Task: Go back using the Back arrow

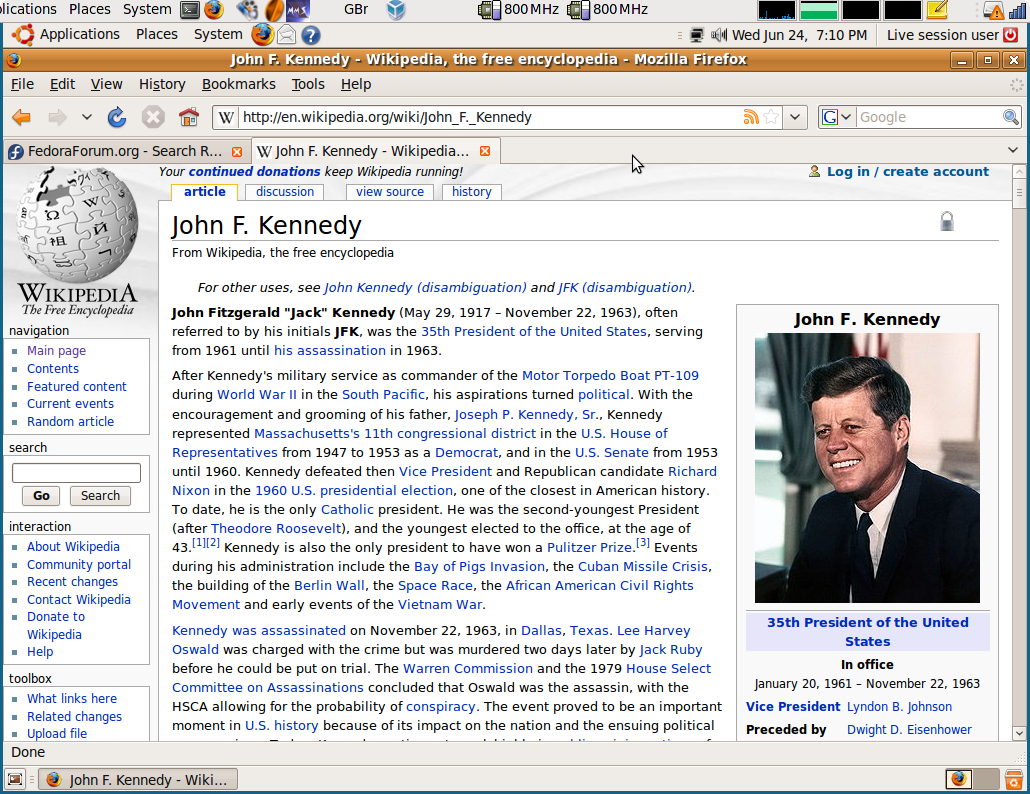Action: point(22,118)
